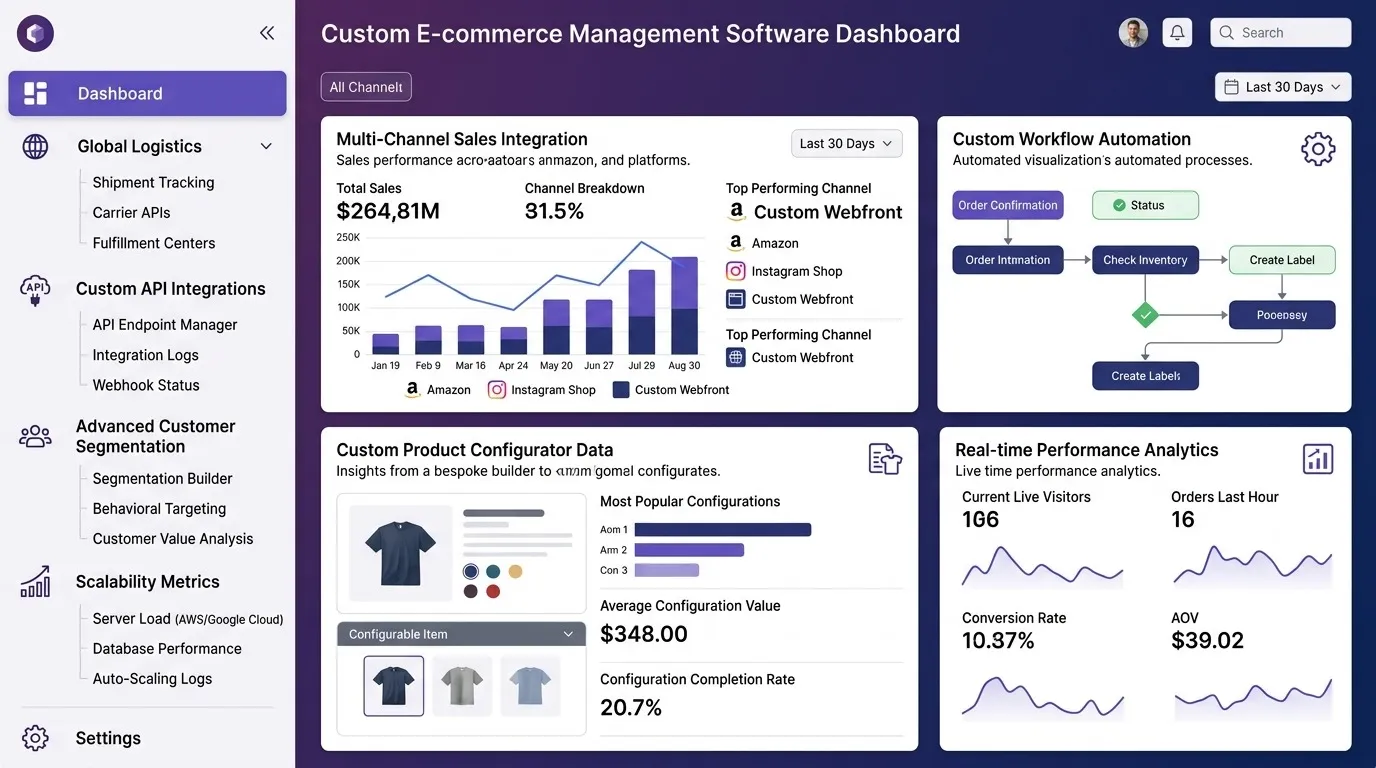Viewport: 1376px width, 768px height.
Task: Open the Workflow Automation gear settings icon
Action: (1318, 149)
